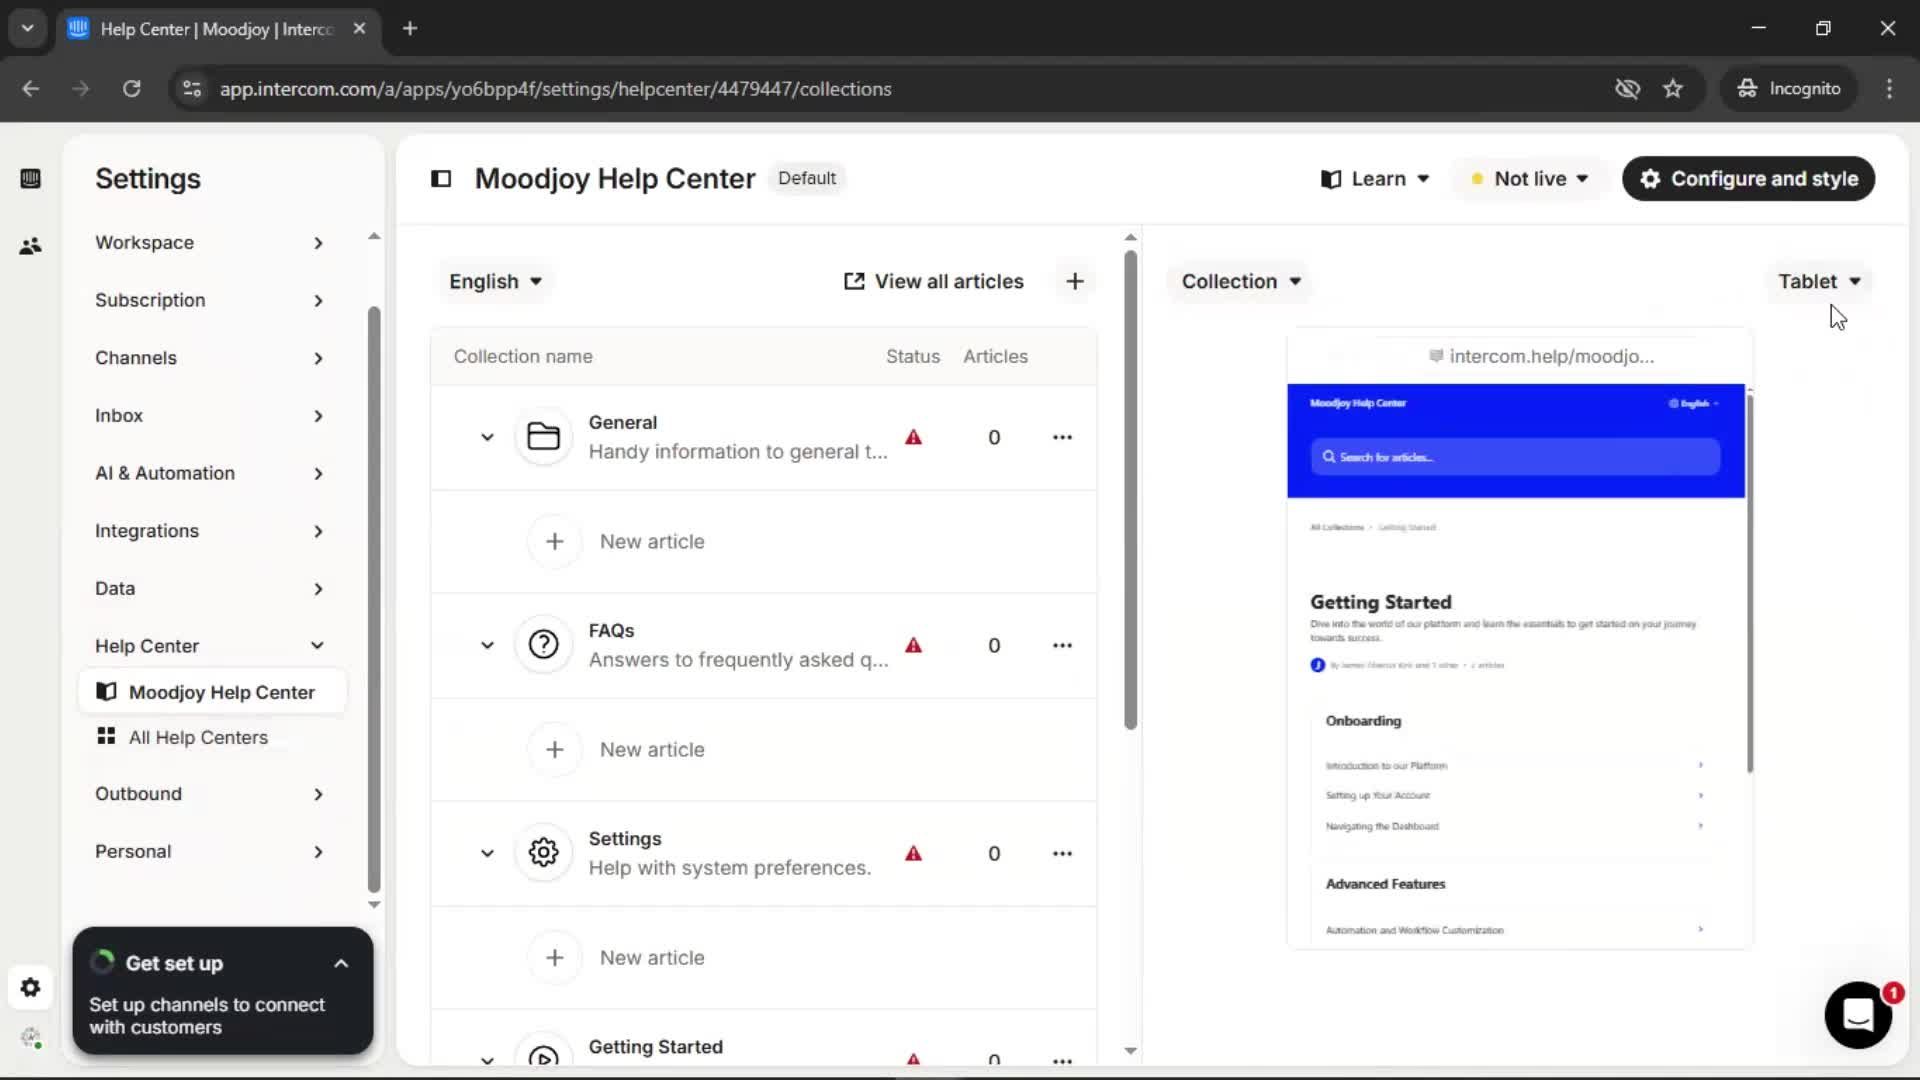Click the browser address bar URL
The image size is (1920, 1080).
[556, 88]
